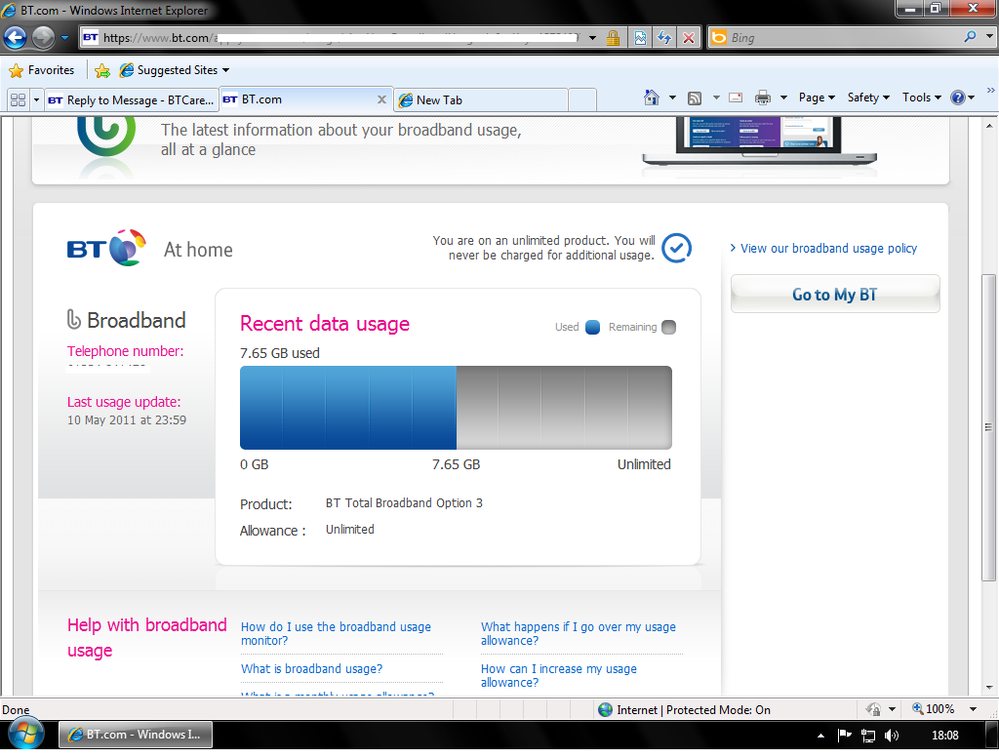This screenshot has width=999, height=756.
Task: Click the browser Back arrow button
Action: tap(16, 38)
